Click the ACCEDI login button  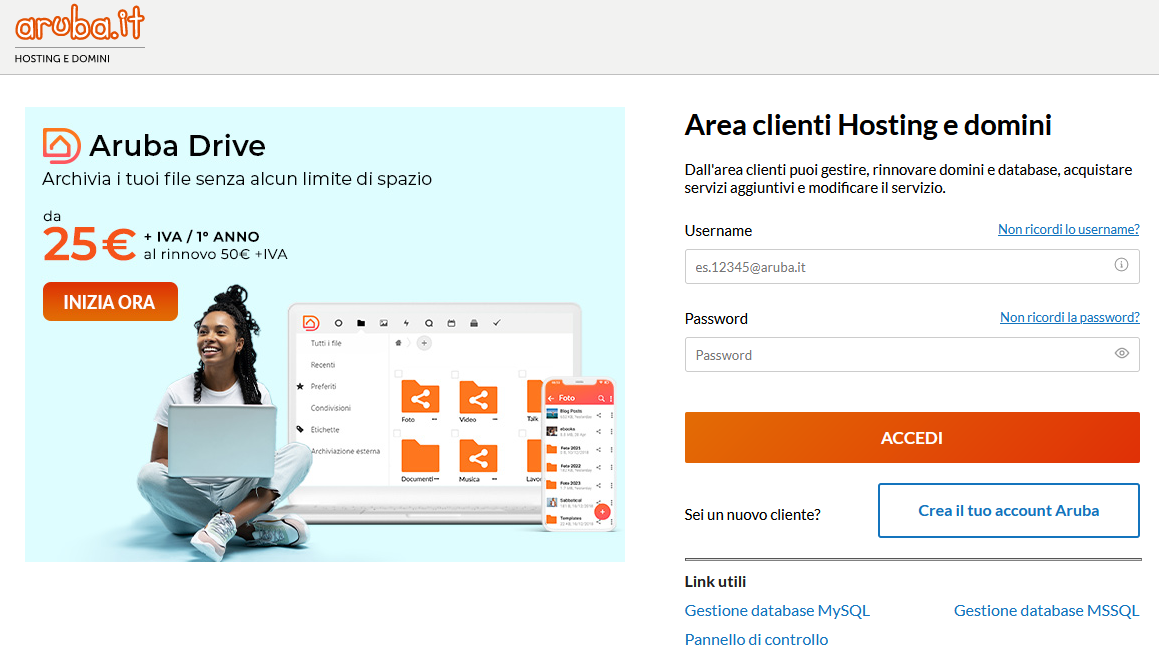(x=912, y=437)
